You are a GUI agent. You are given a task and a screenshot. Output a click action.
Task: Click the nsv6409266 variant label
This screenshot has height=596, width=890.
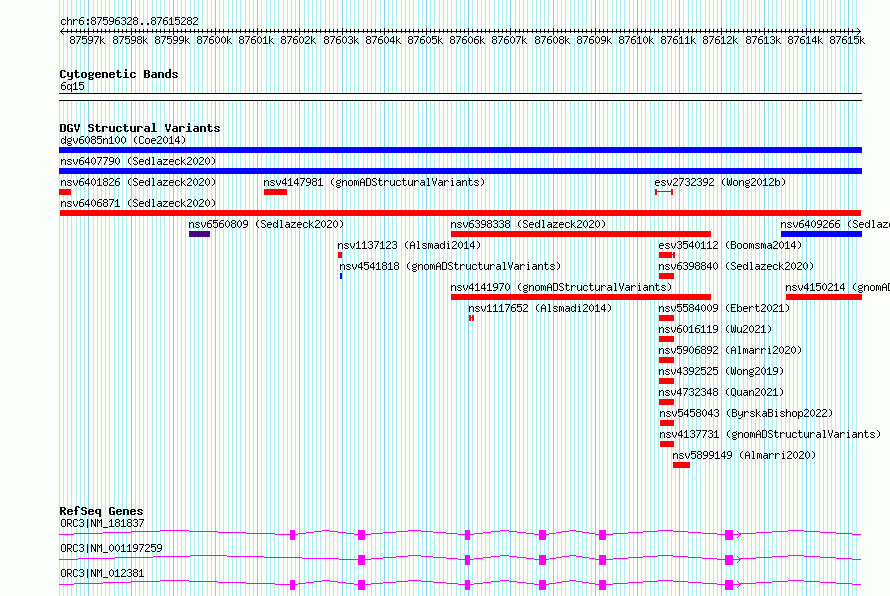(835, 224)
